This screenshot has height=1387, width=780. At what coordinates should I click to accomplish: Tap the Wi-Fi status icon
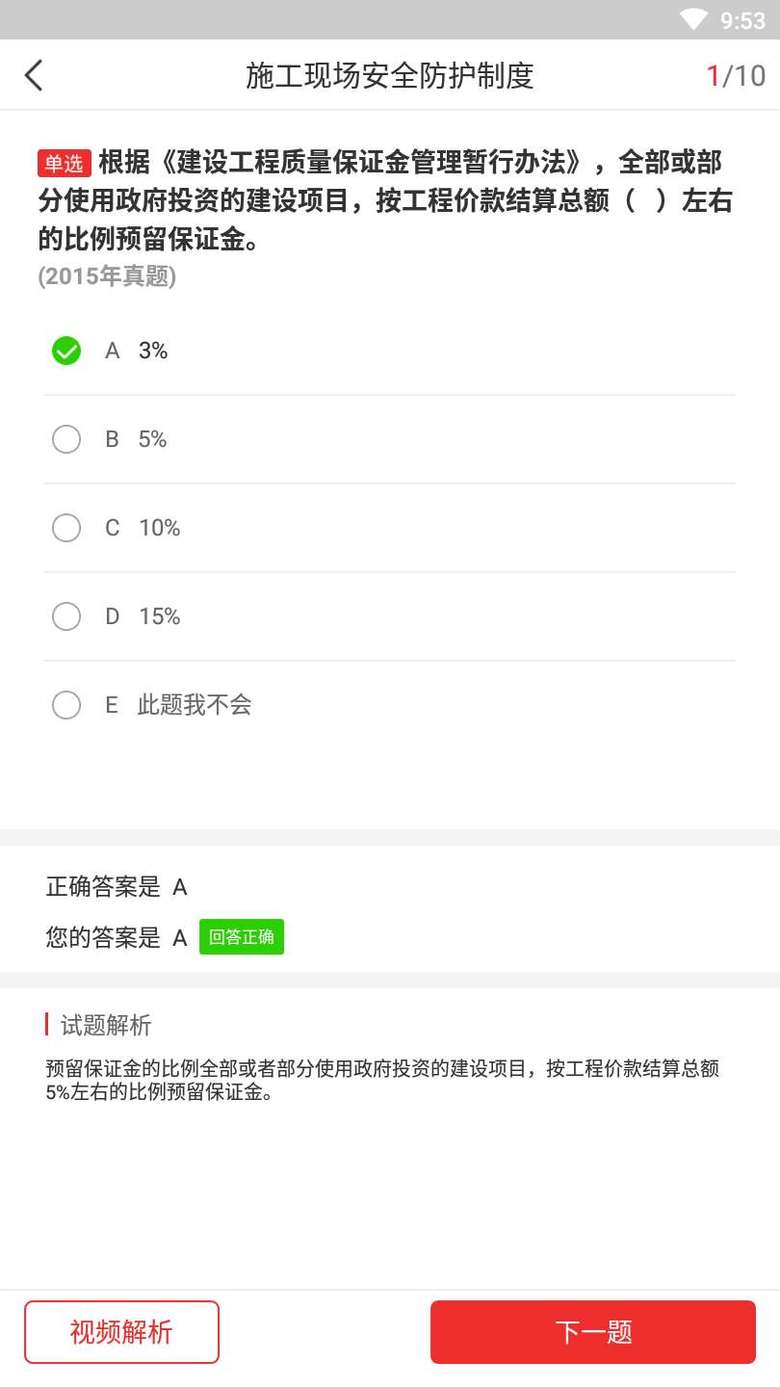tap(693, 19)
